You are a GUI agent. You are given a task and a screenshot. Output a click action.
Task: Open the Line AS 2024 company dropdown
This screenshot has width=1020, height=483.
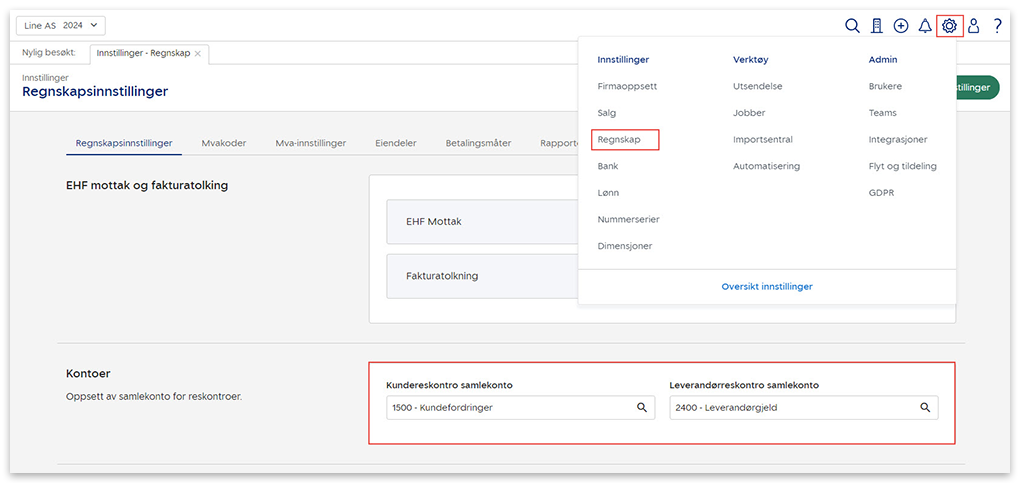(x=61, y=26)
